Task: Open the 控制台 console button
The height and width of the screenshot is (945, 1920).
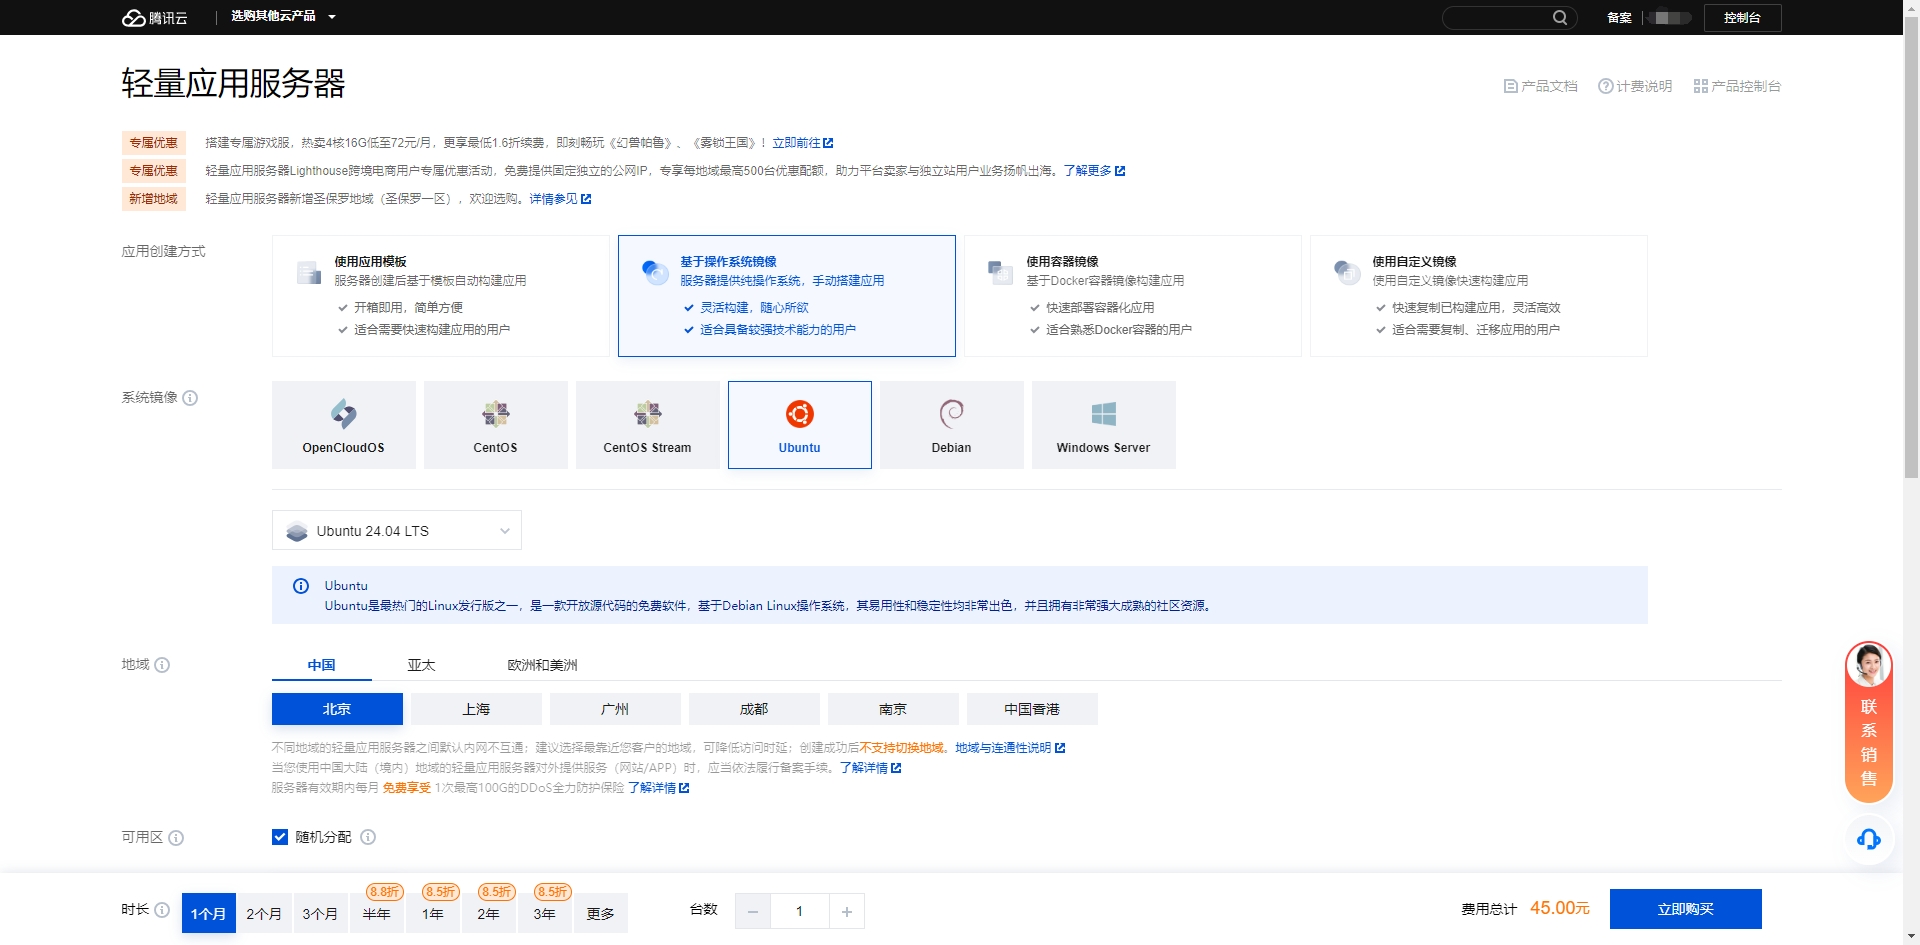Action: click(1742, 18)
